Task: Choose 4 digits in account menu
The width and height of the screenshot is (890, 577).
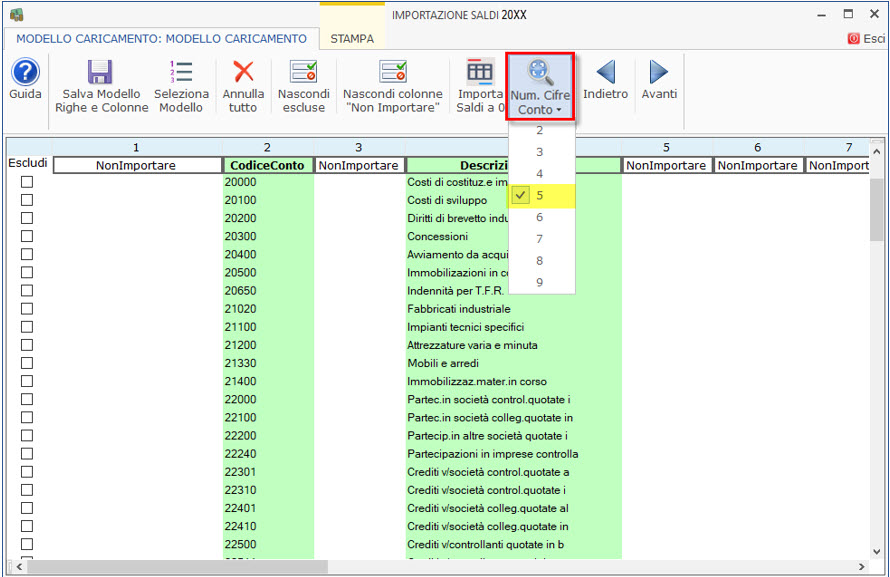Action: [541, 174]
